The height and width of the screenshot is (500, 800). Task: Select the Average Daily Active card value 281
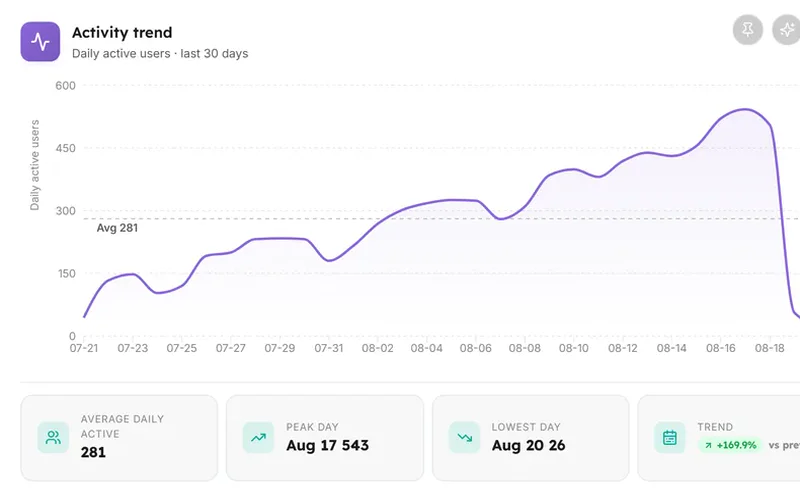(x=93, y=452)
